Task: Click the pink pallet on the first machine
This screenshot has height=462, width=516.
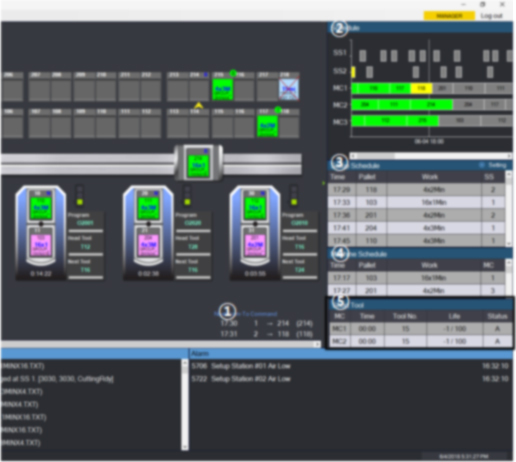Action: (41, 245)
